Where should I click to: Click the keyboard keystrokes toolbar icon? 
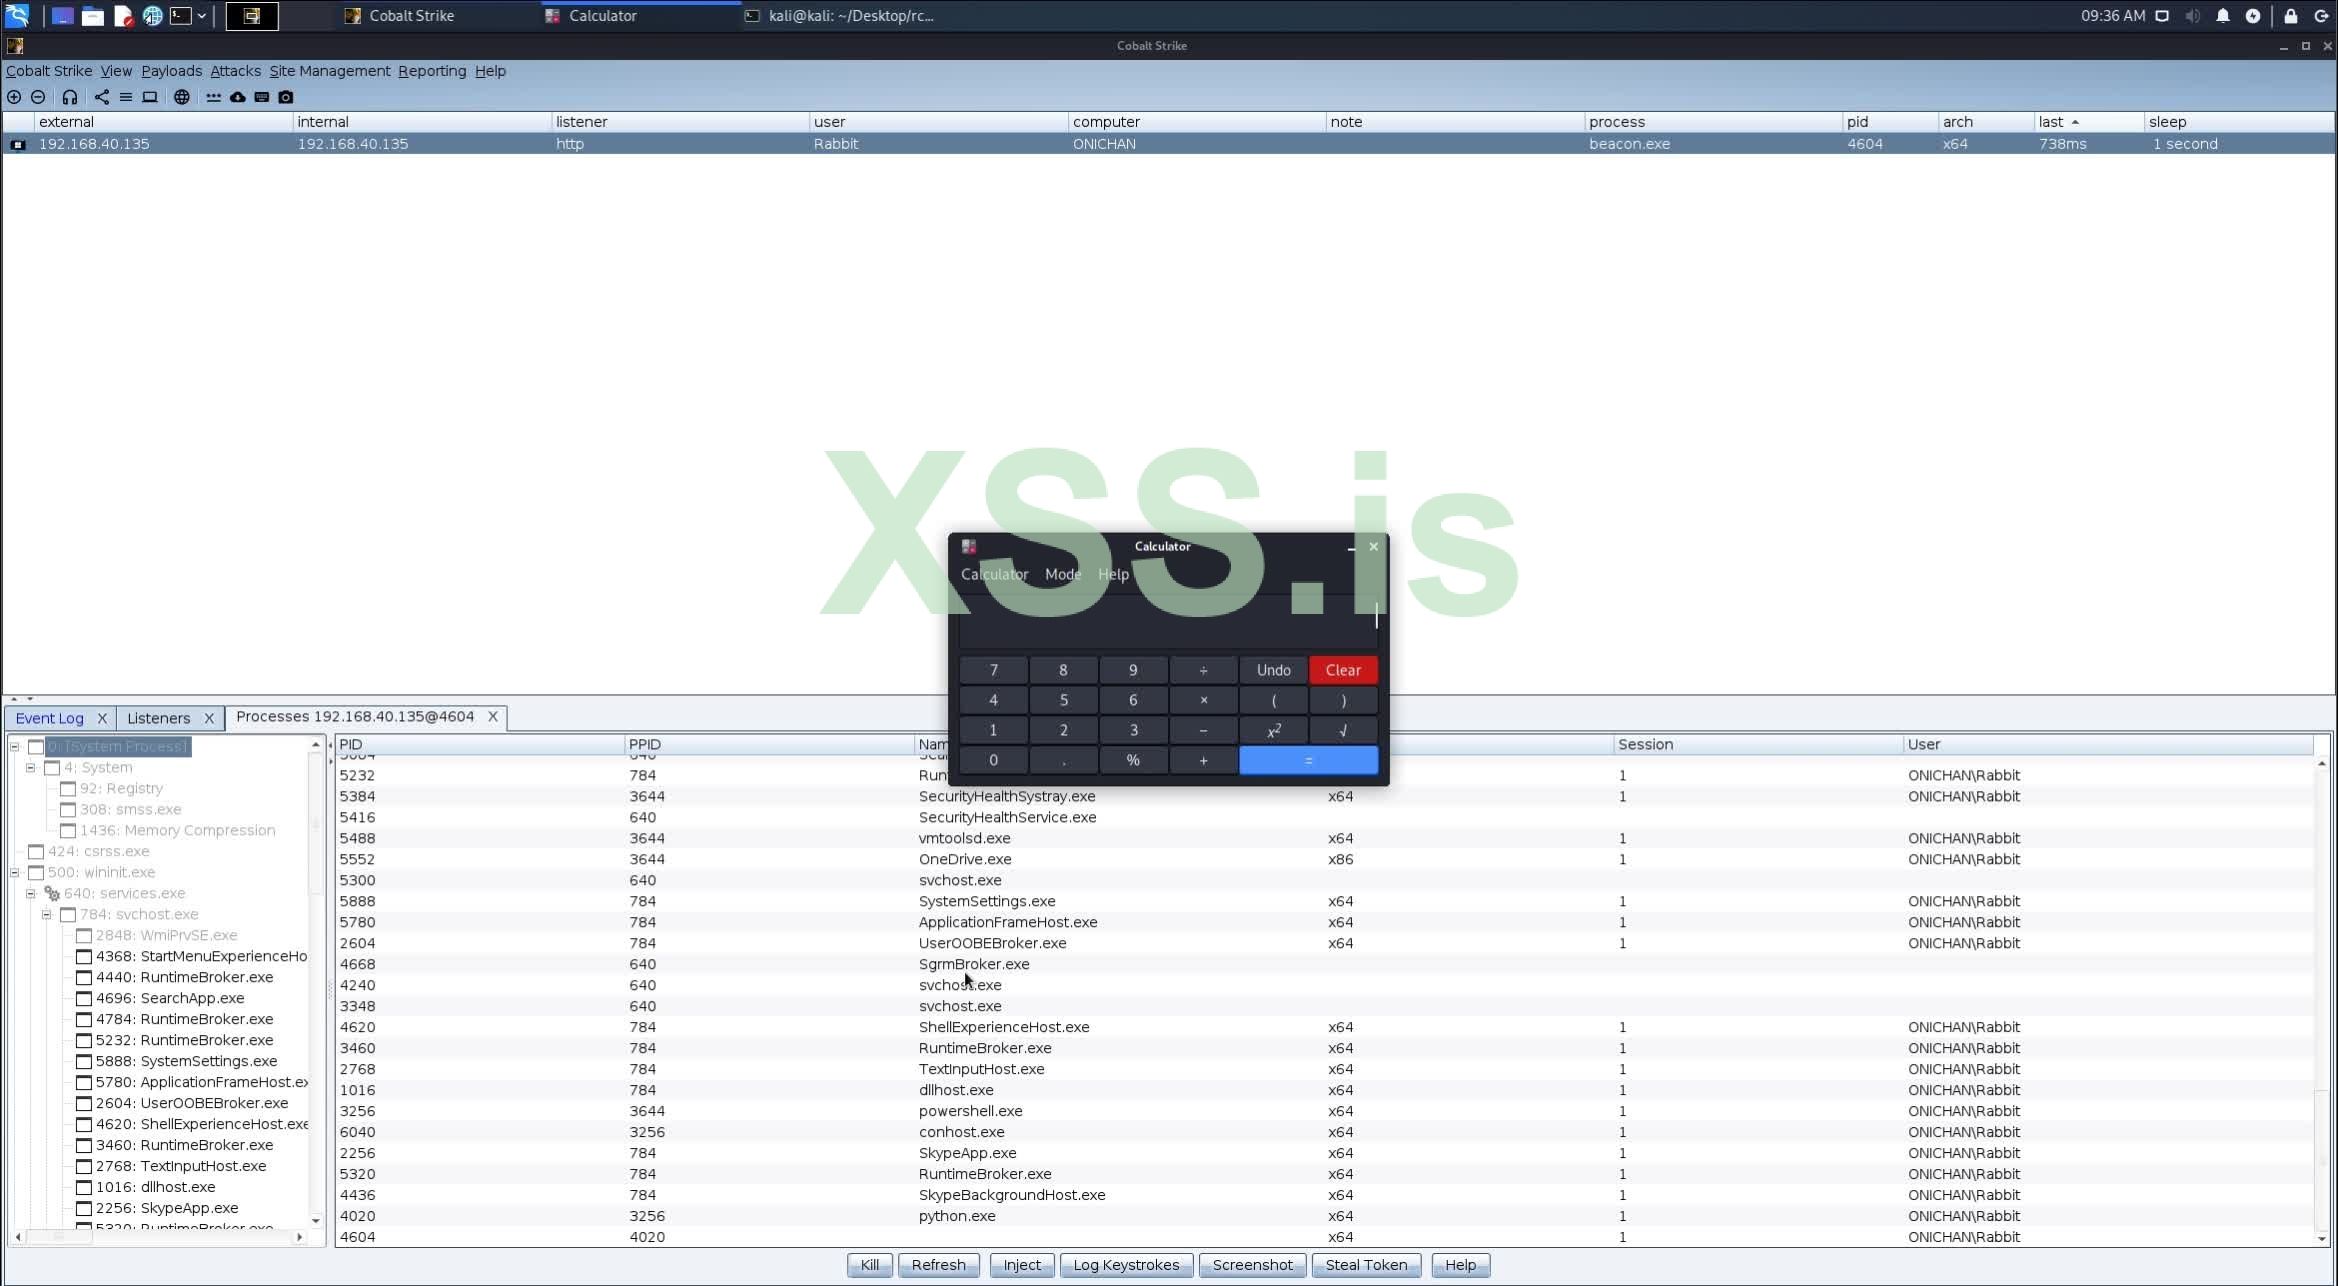point(261,97)
